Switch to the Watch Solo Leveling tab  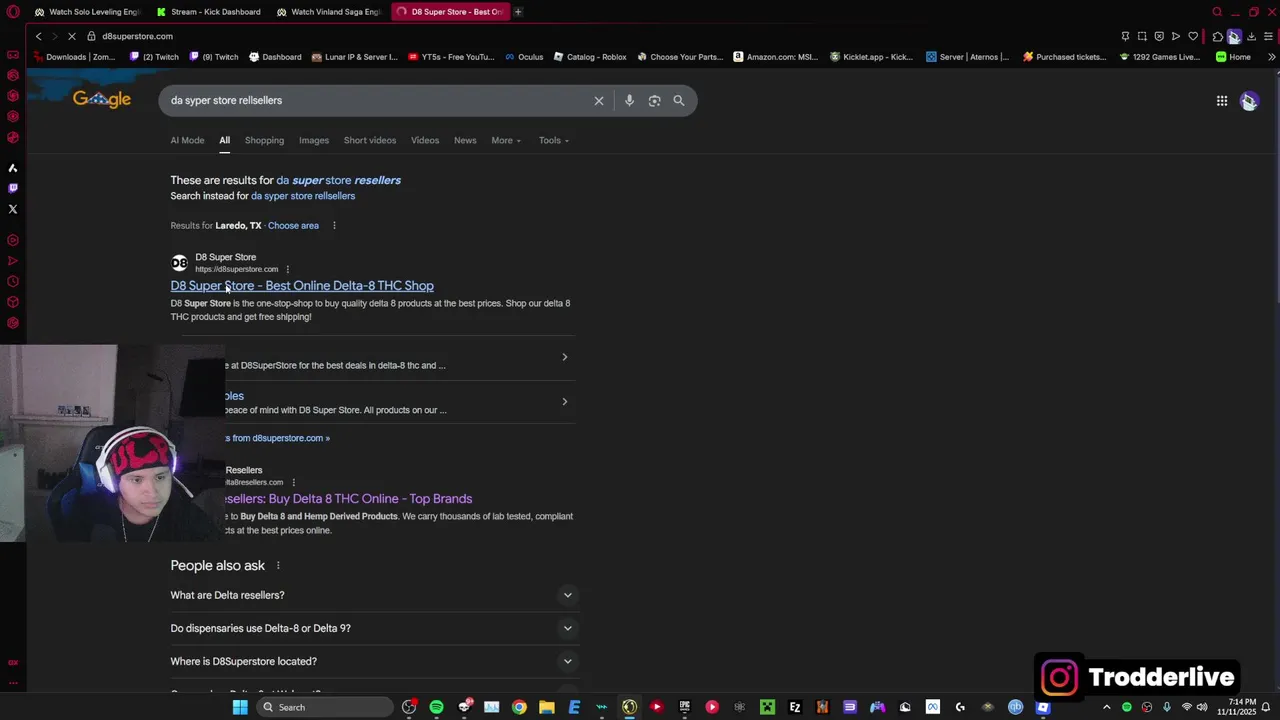coord(88,12)
